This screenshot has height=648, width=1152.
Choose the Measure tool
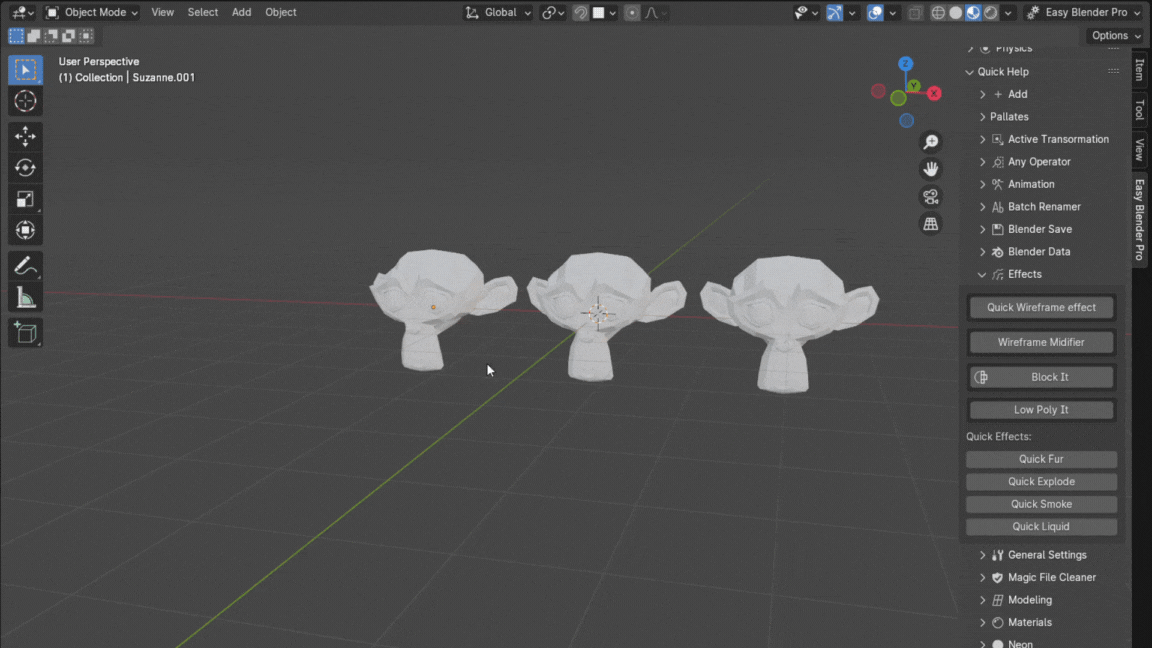[x=25, y=298]
